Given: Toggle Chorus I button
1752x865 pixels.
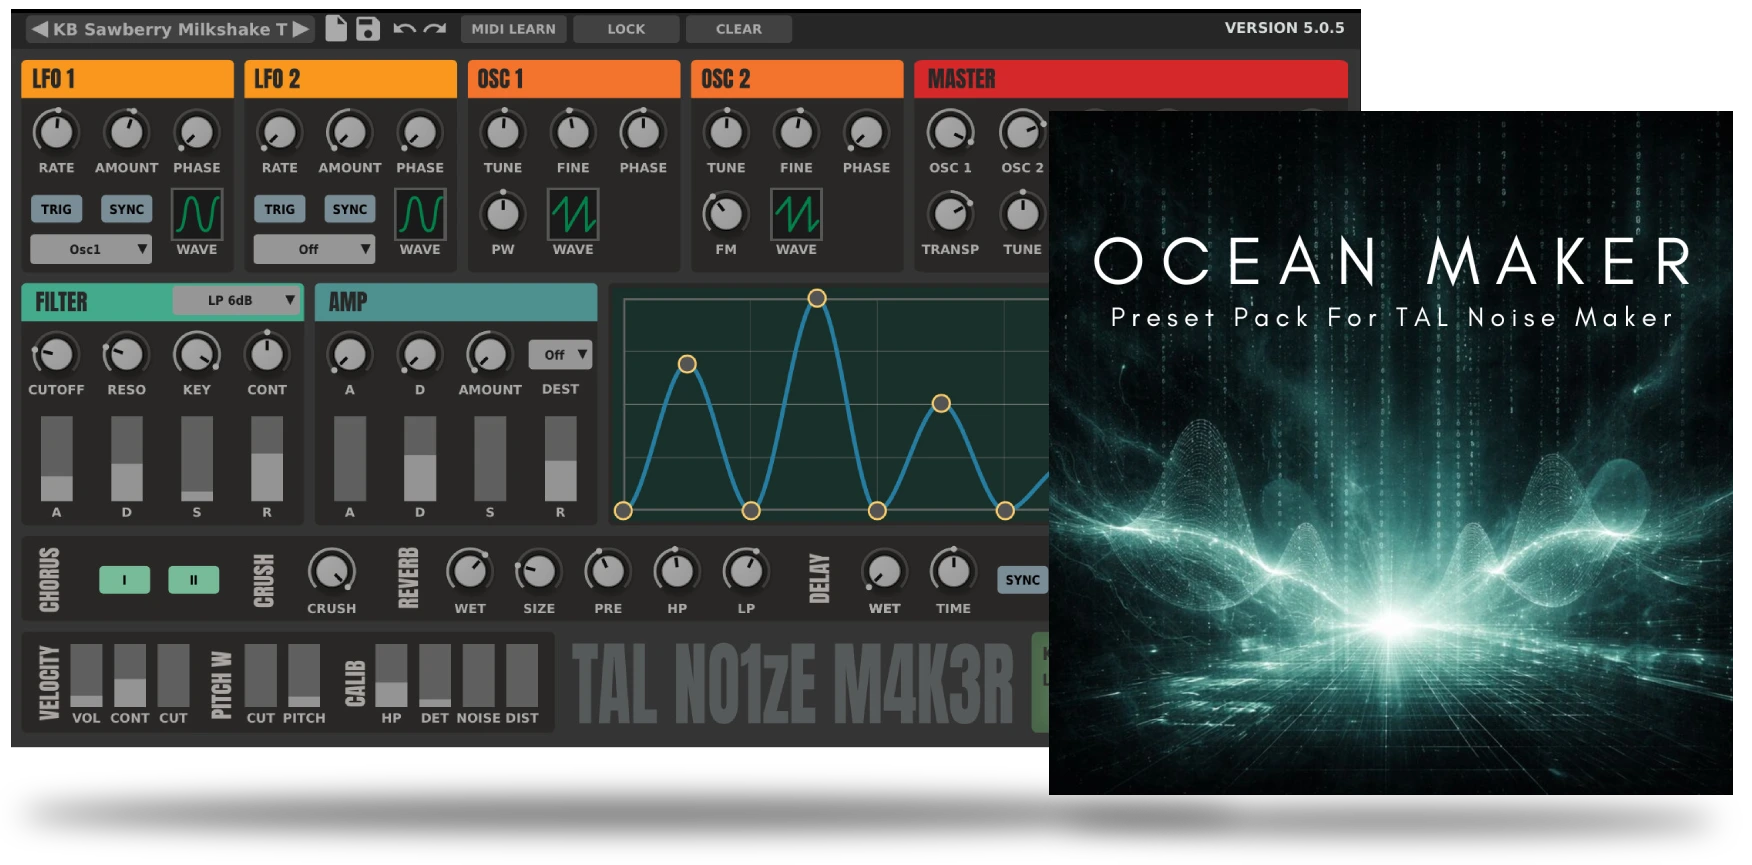Looking at the screenshot, I should pos(125,580).
